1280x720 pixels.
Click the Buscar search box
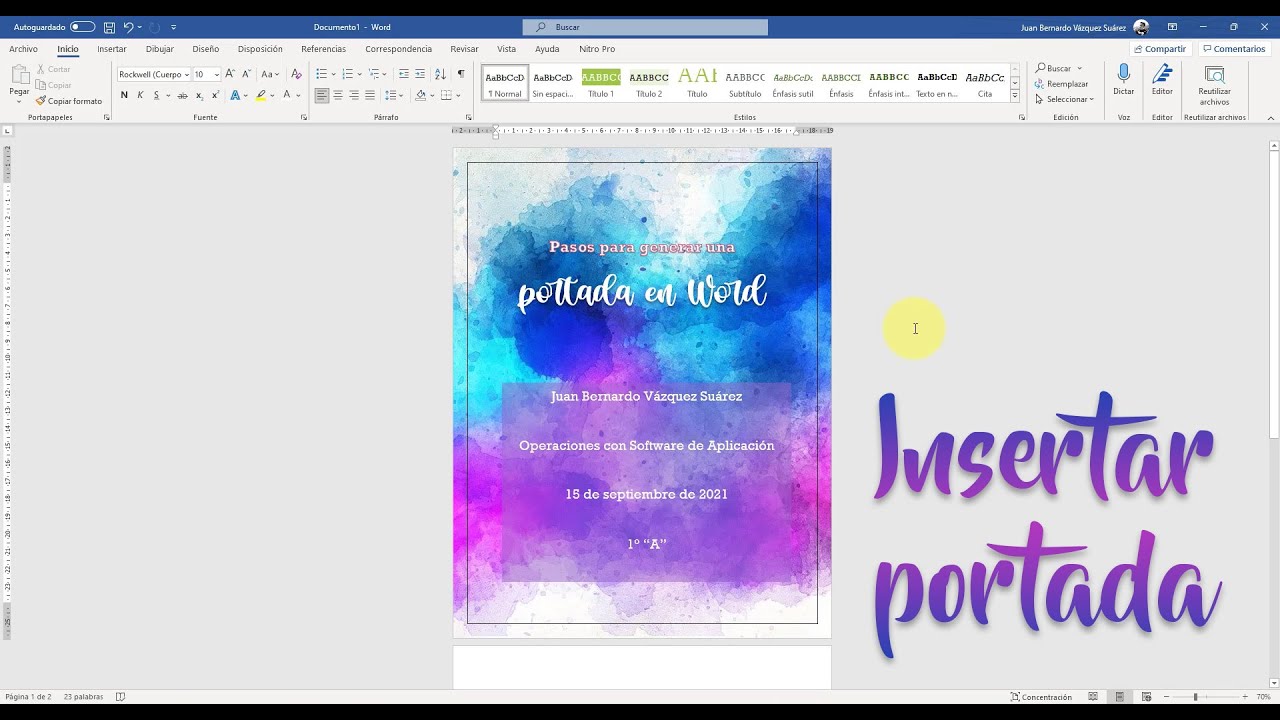(645, 27)
